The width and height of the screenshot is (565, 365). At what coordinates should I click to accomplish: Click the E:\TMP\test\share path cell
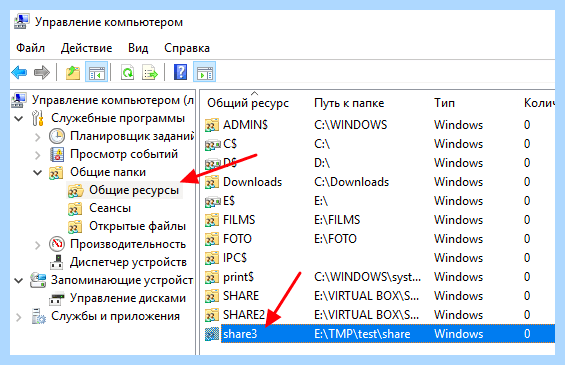coord(362,334)
